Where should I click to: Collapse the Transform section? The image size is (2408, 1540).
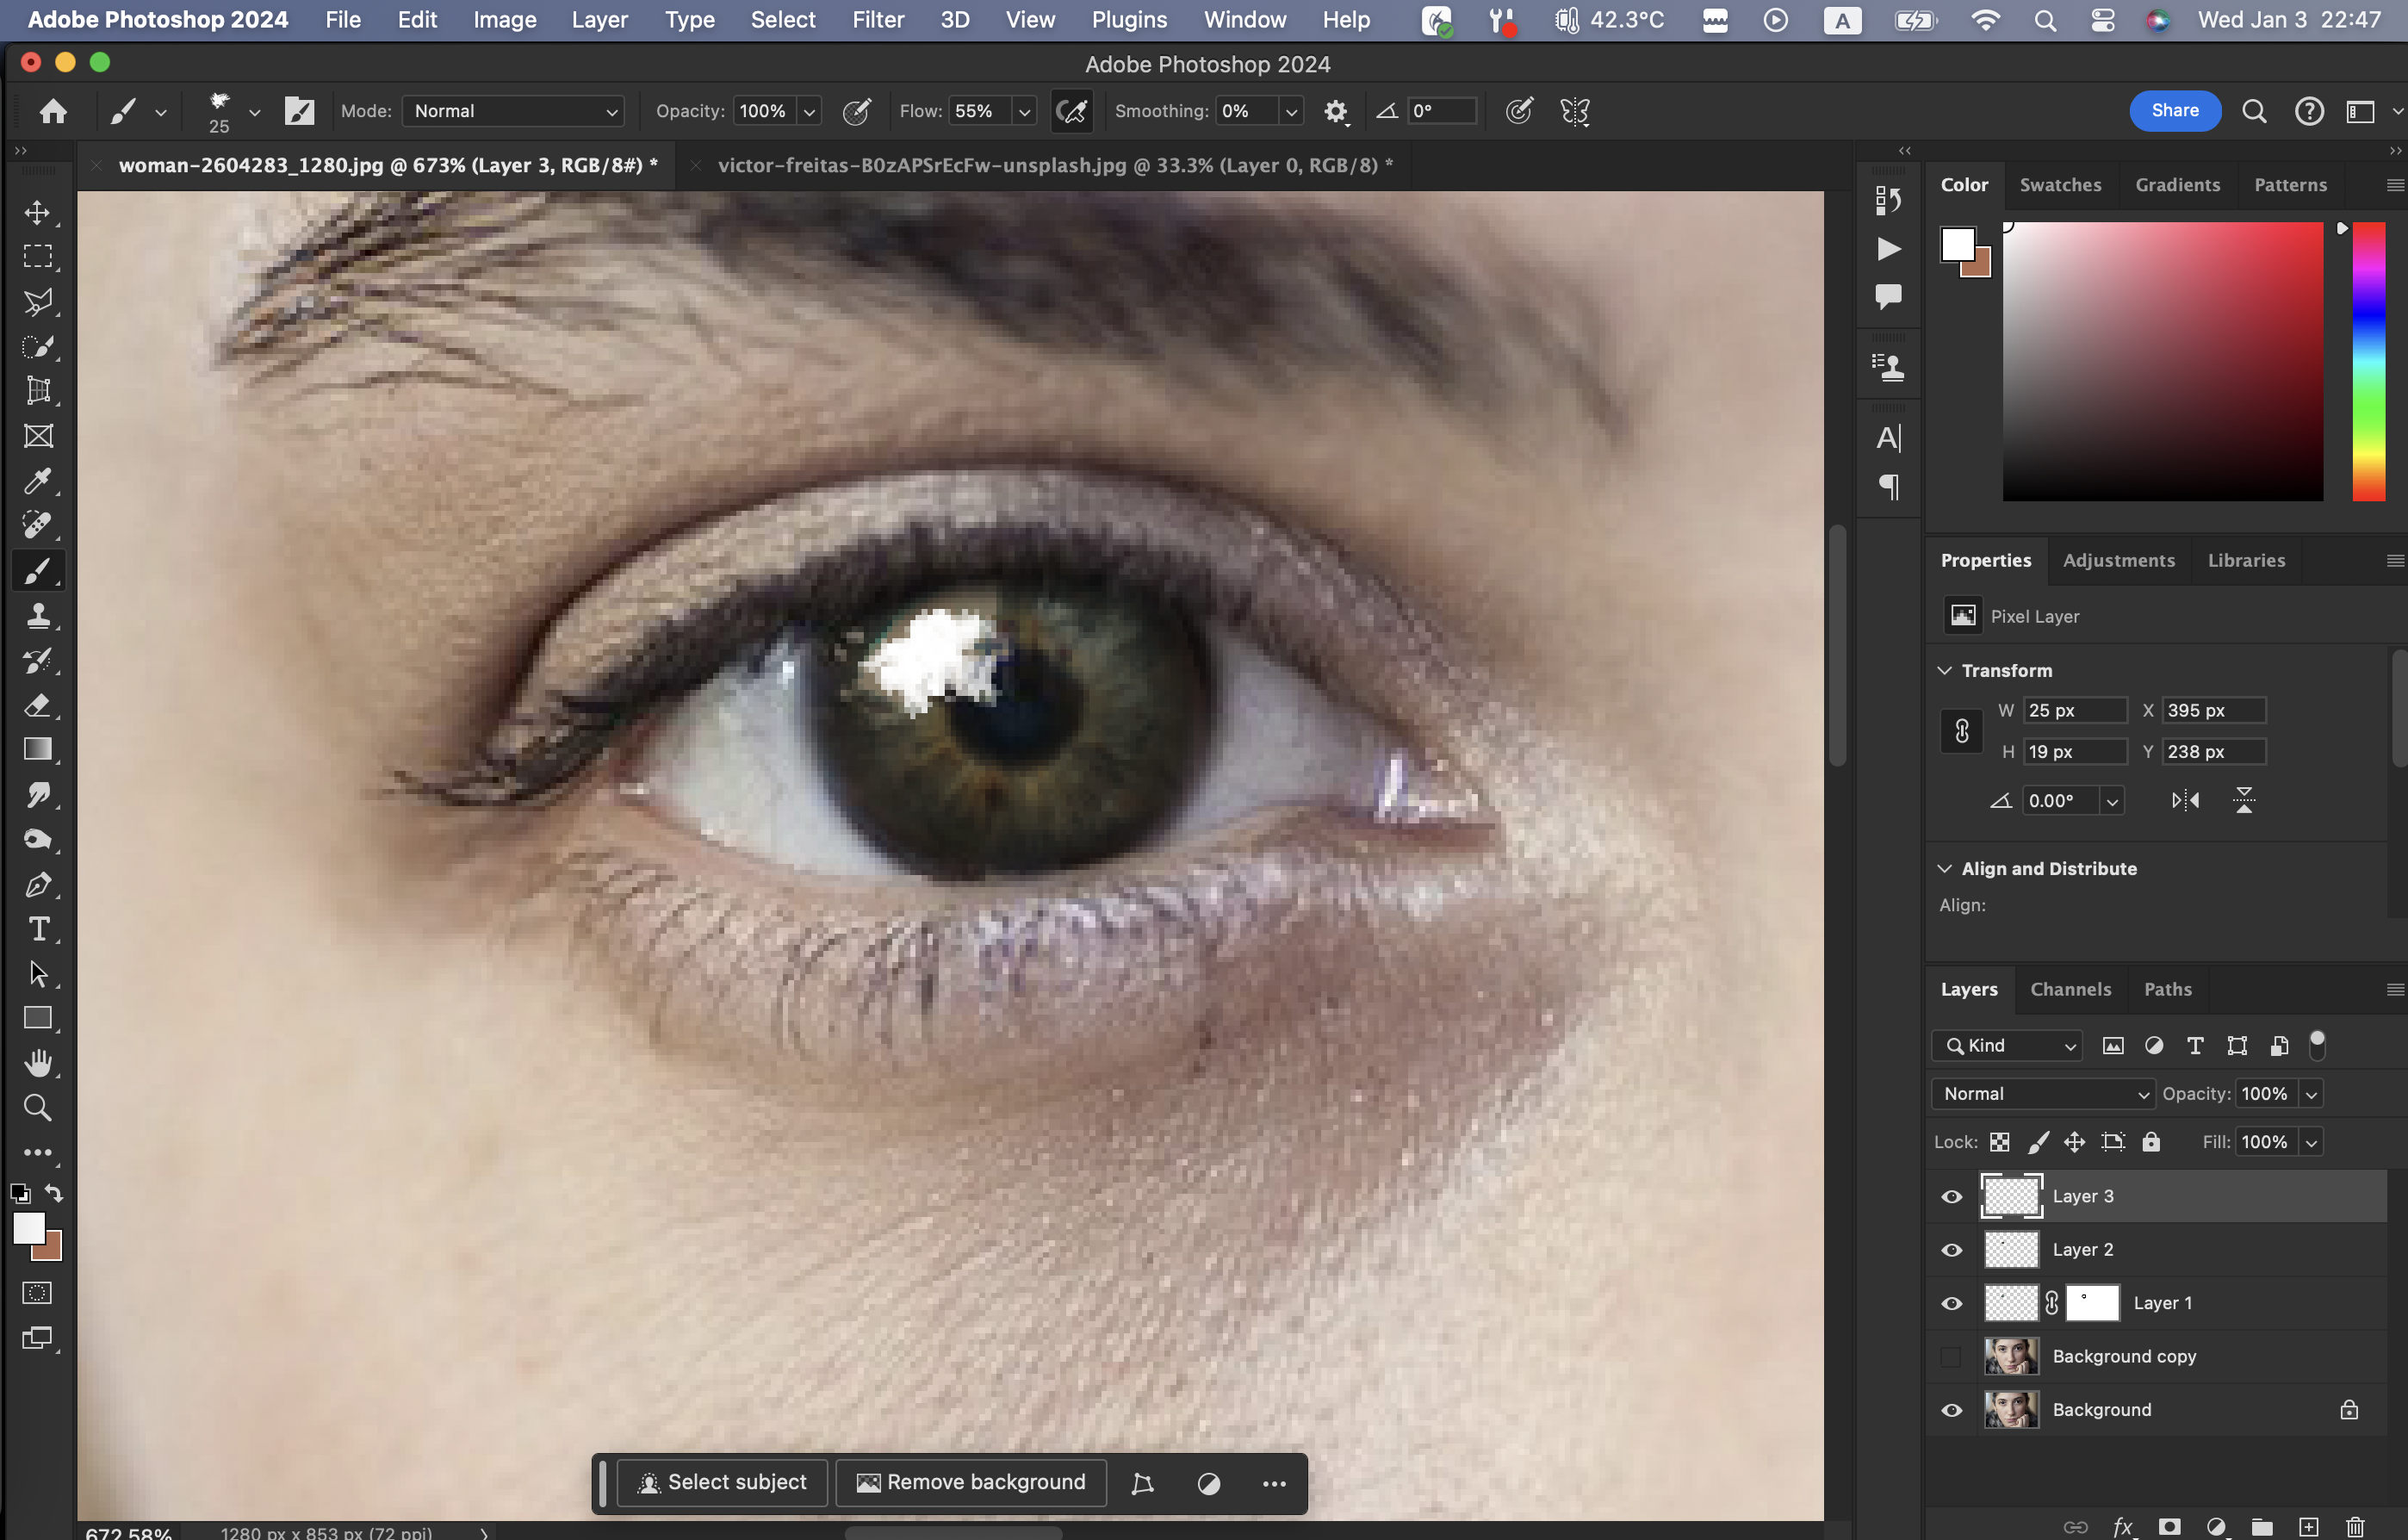1945,670
